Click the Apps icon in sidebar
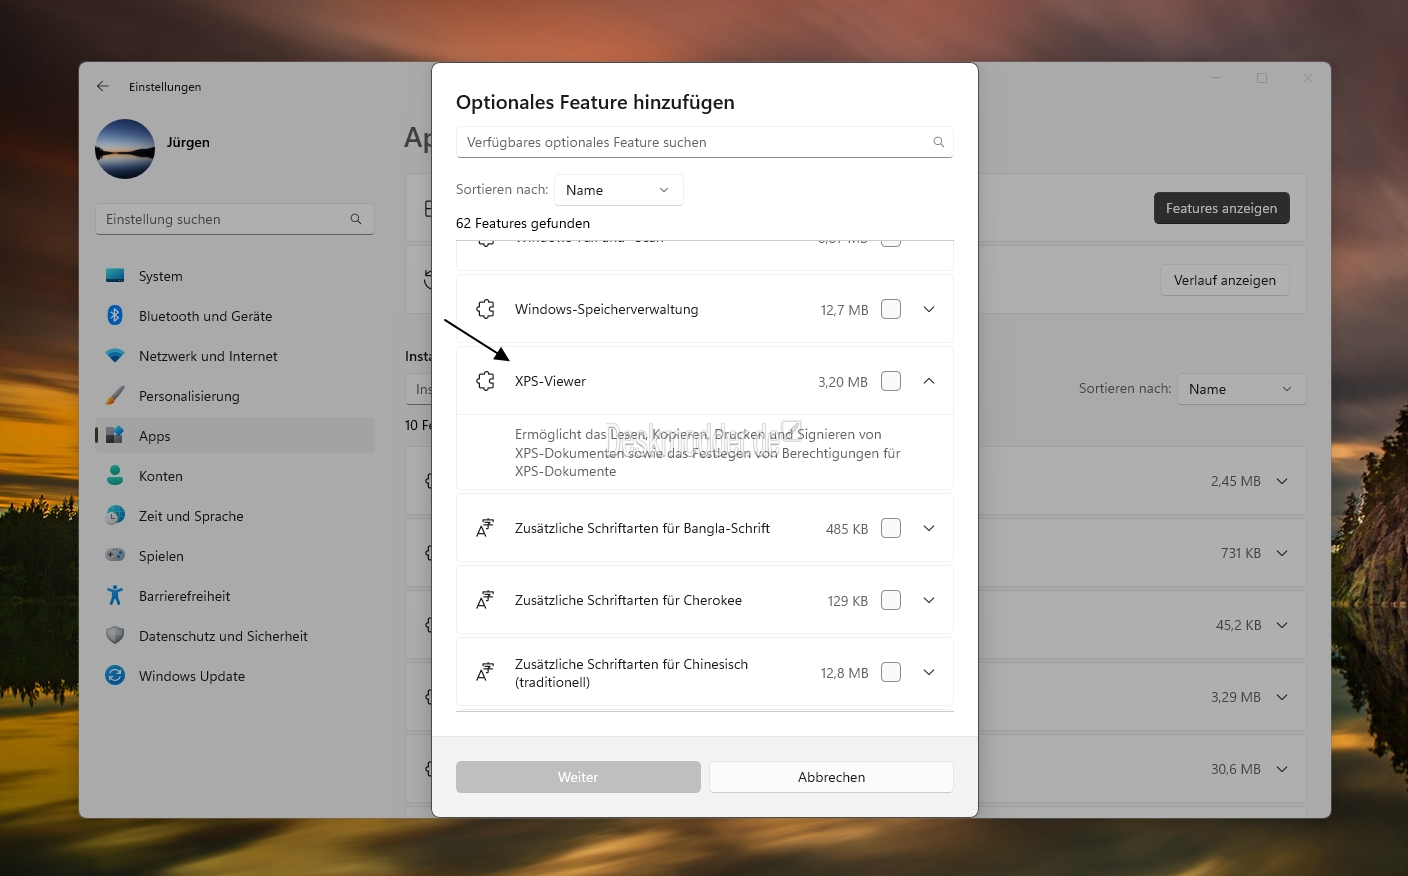This screenshot has width=1408, height=876. 115,436
